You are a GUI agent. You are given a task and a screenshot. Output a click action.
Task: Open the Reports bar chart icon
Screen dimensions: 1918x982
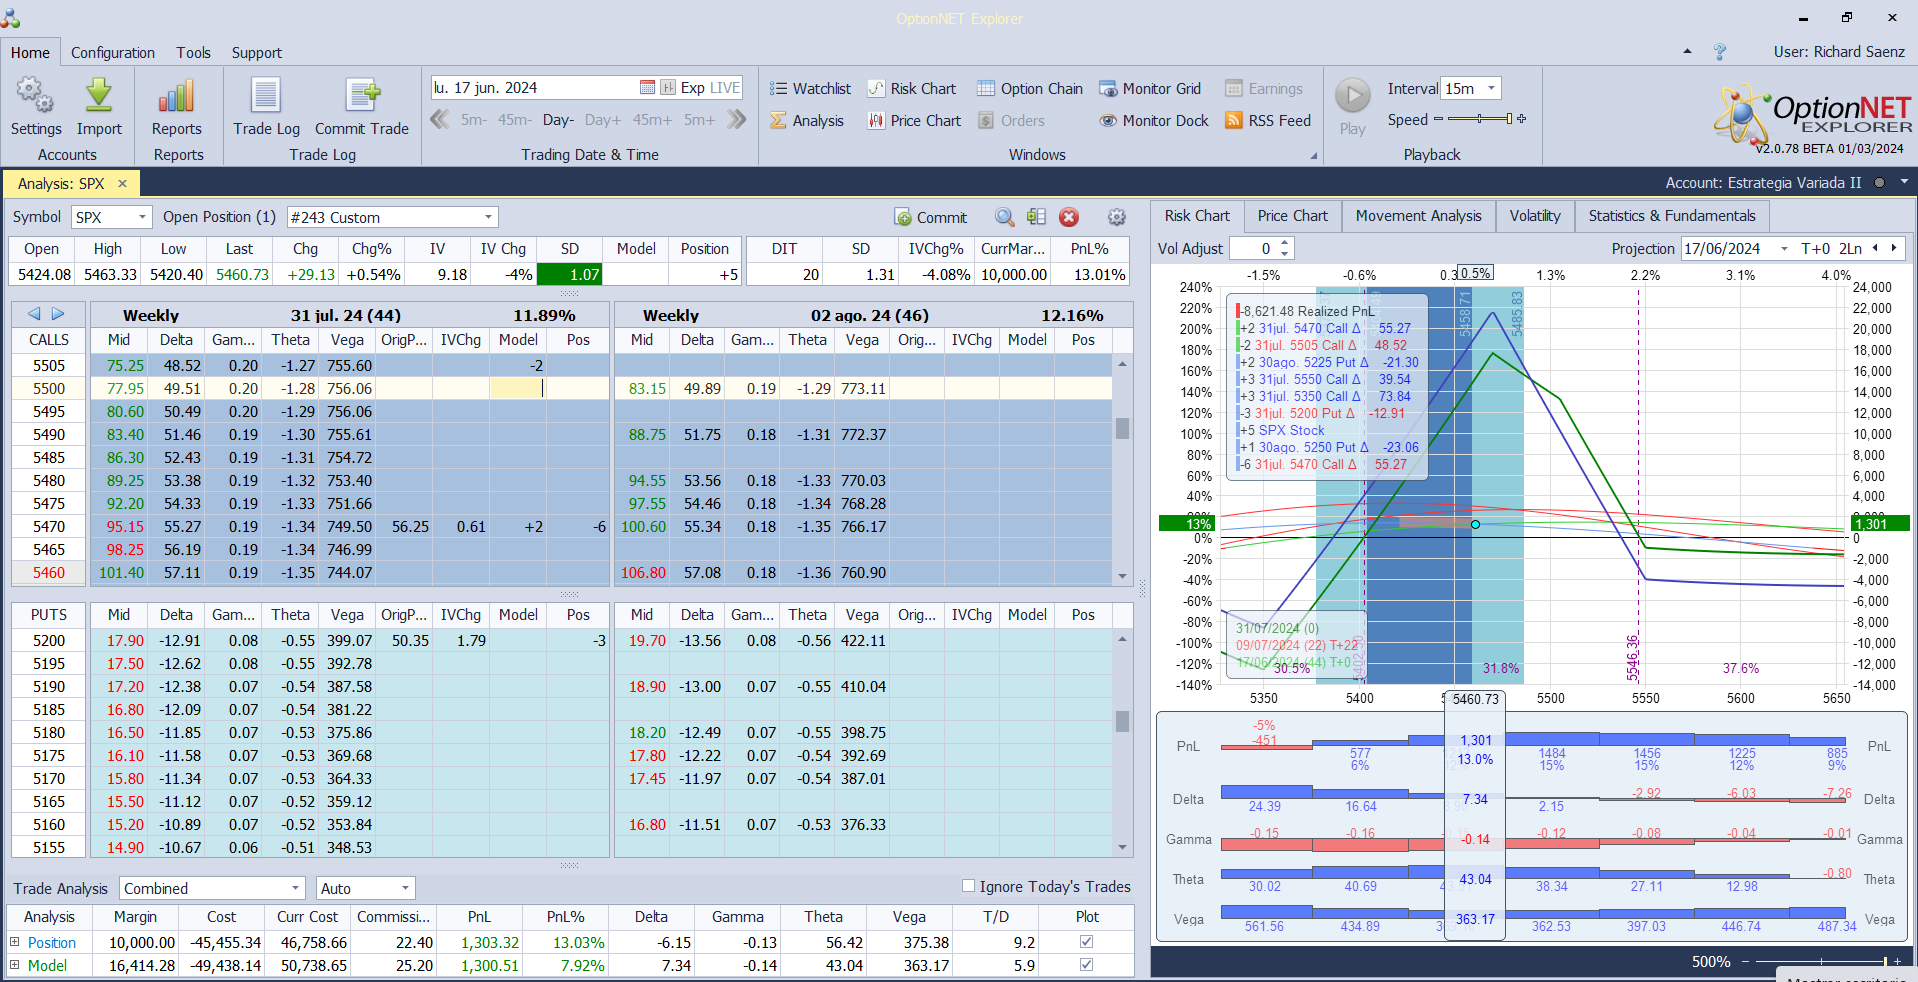coord(176,96)
